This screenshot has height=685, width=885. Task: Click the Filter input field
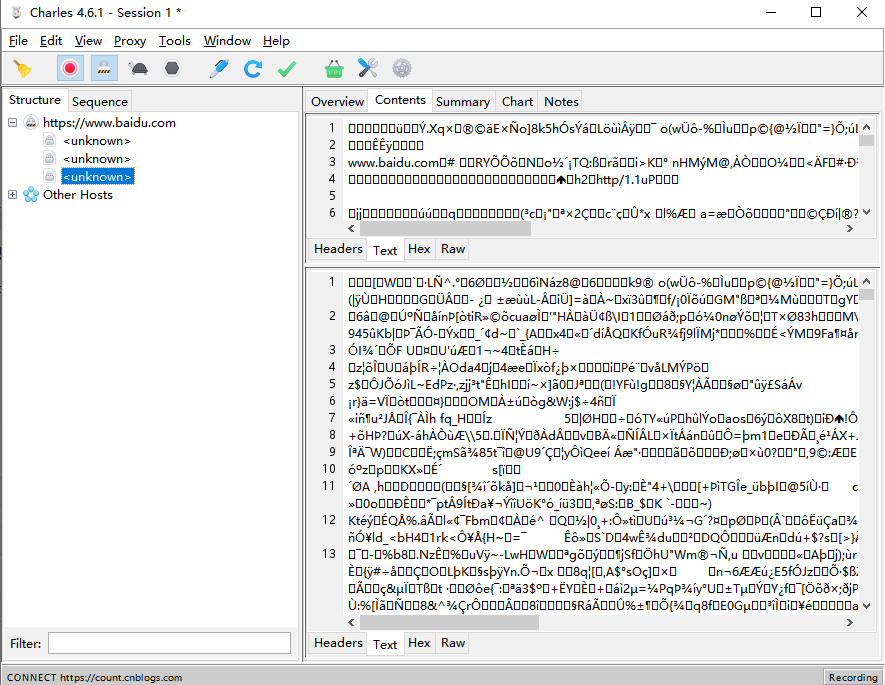pyautogui.click(x=169, y=643)
